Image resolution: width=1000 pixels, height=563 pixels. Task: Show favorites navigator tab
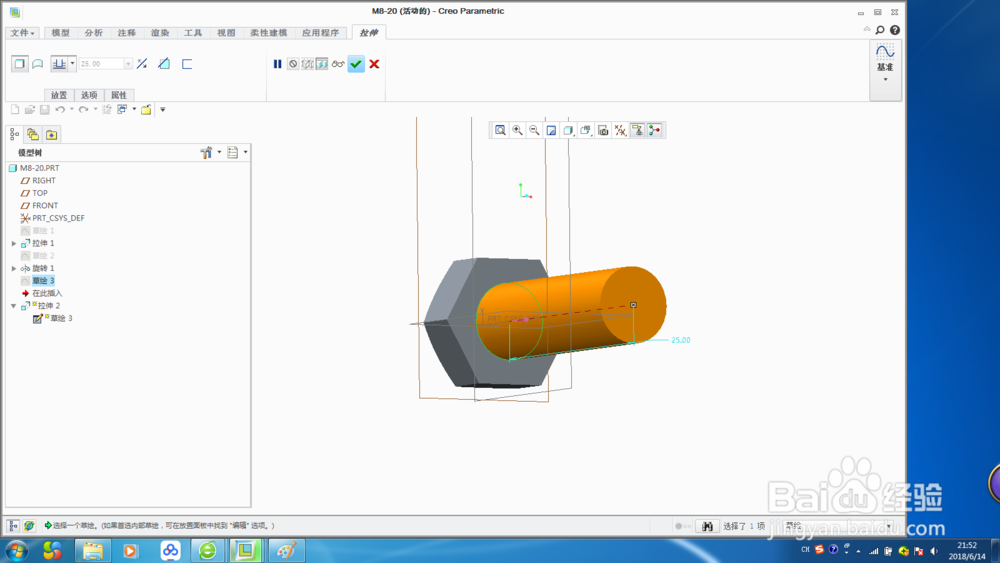(x=52, y=135)
